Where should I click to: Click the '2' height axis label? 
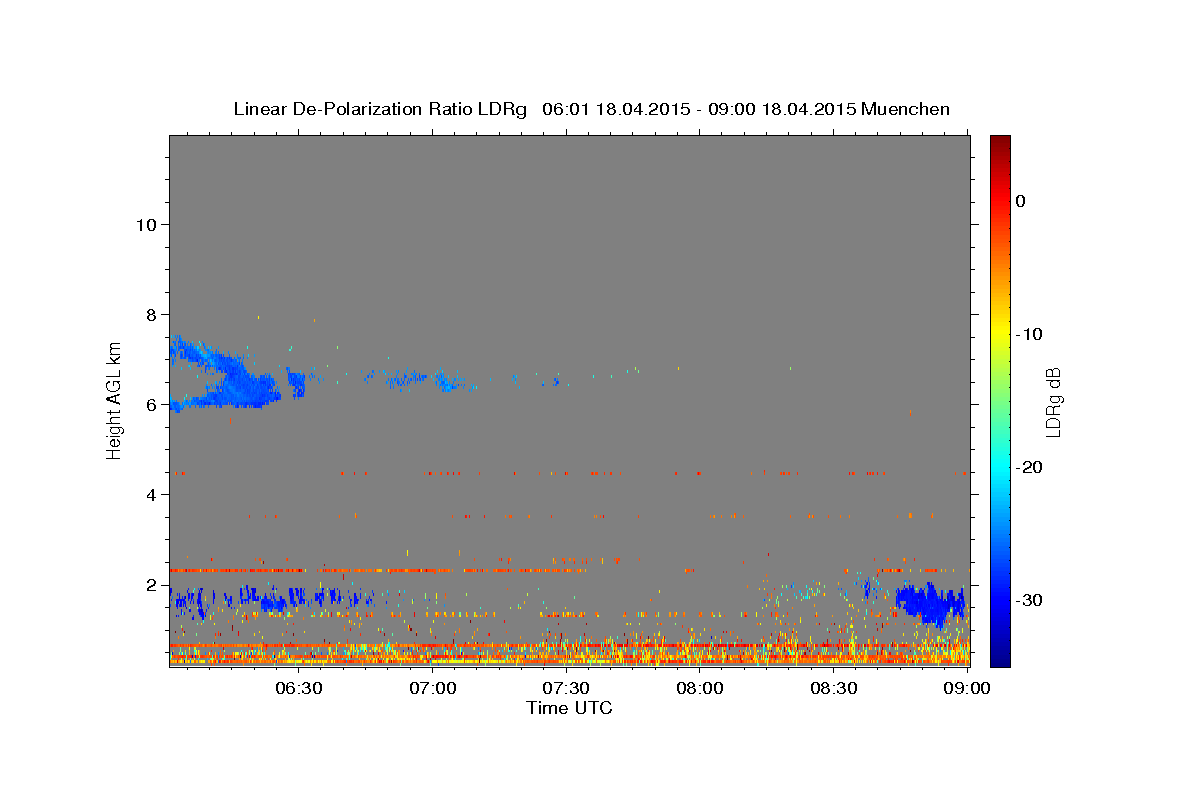pos(151,584)
